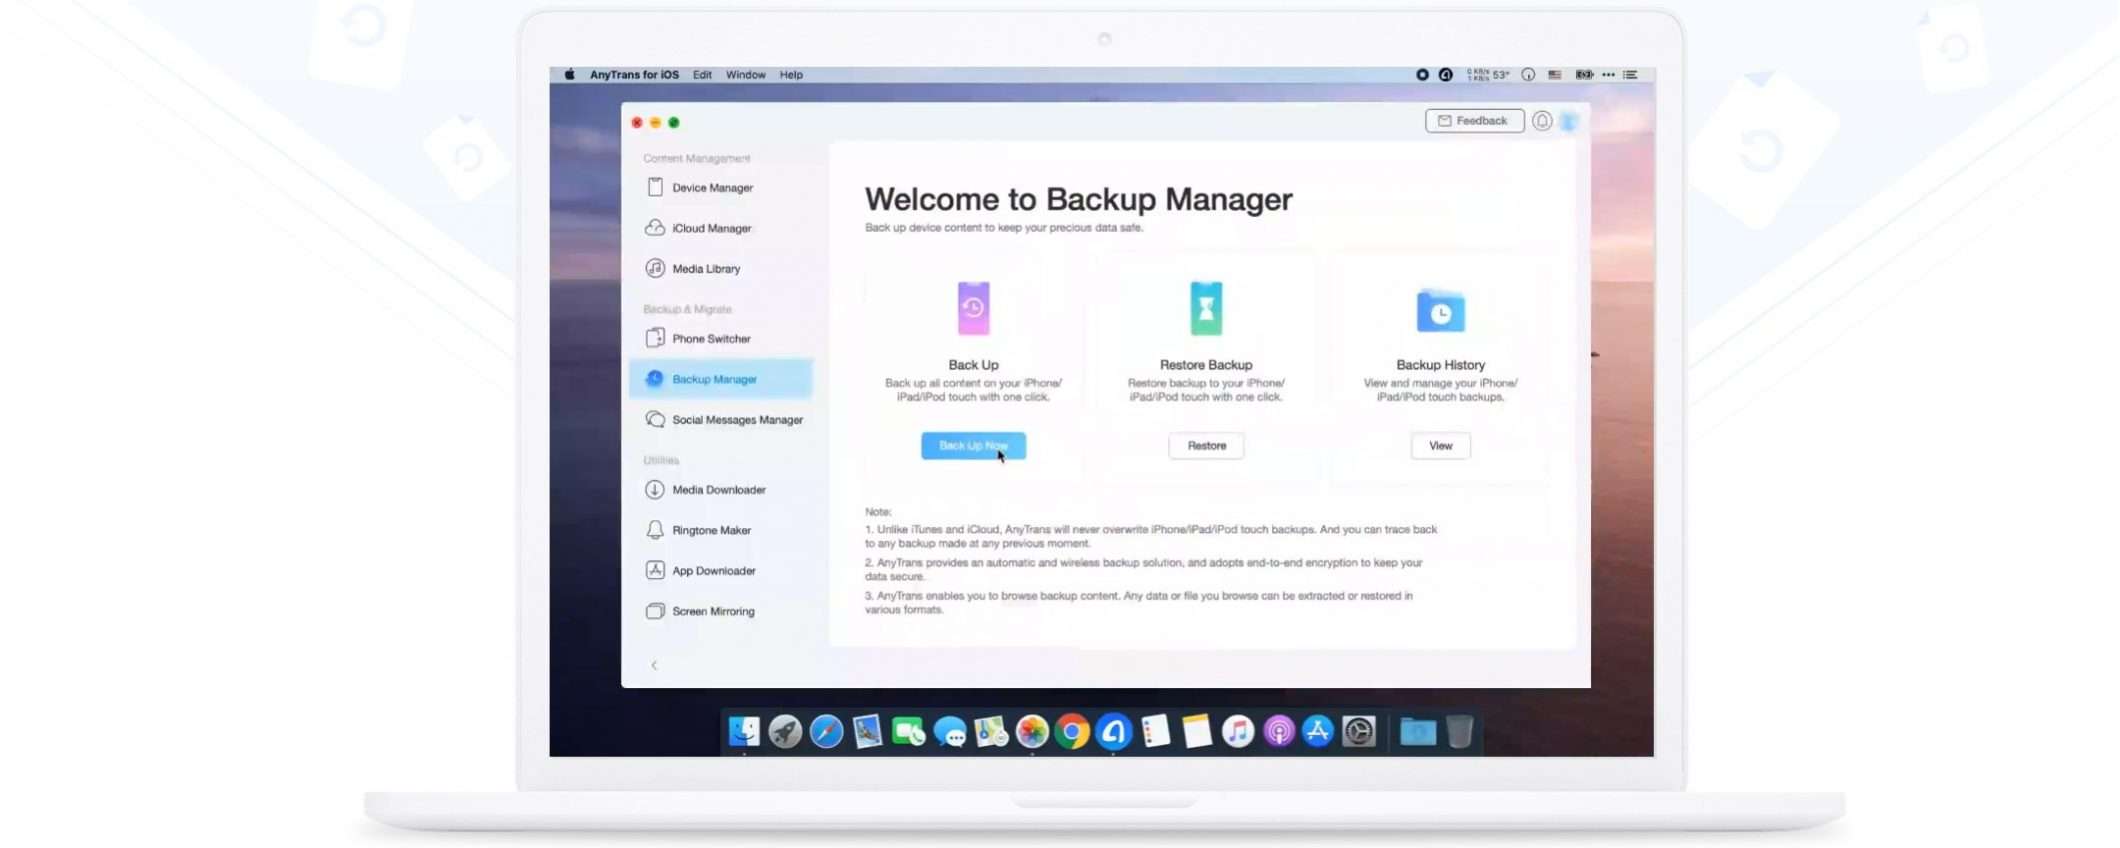
Task: Click the blue Backup History folder icon
Action: pos(1440,311)
